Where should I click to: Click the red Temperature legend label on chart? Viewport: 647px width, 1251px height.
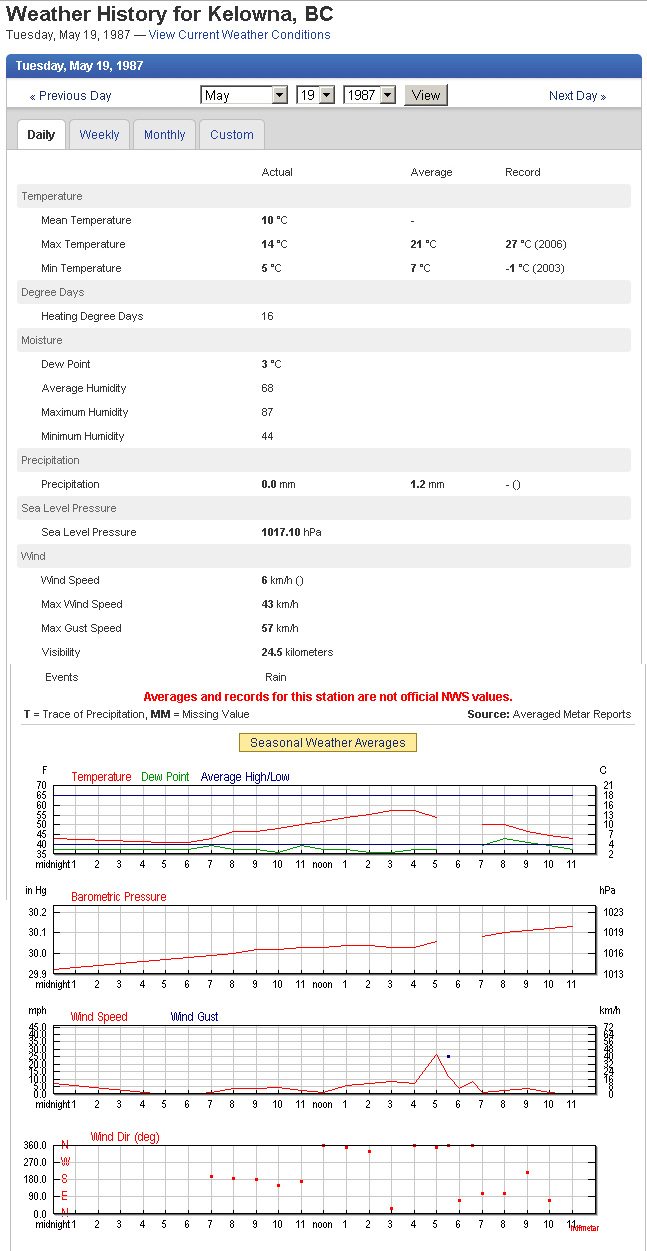[x=101, y=777]
